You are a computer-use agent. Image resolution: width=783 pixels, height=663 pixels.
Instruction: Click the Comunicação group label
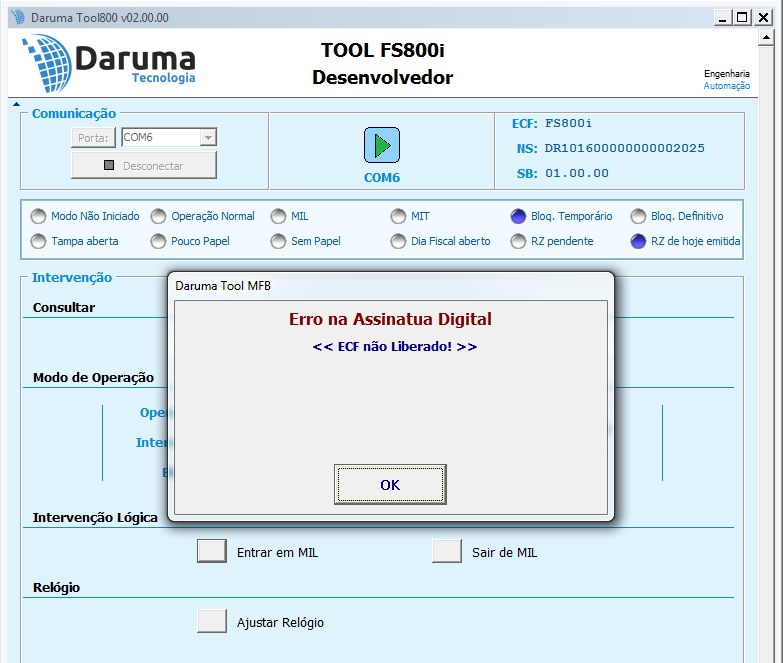pyautogui.click(x=74, y=114)
